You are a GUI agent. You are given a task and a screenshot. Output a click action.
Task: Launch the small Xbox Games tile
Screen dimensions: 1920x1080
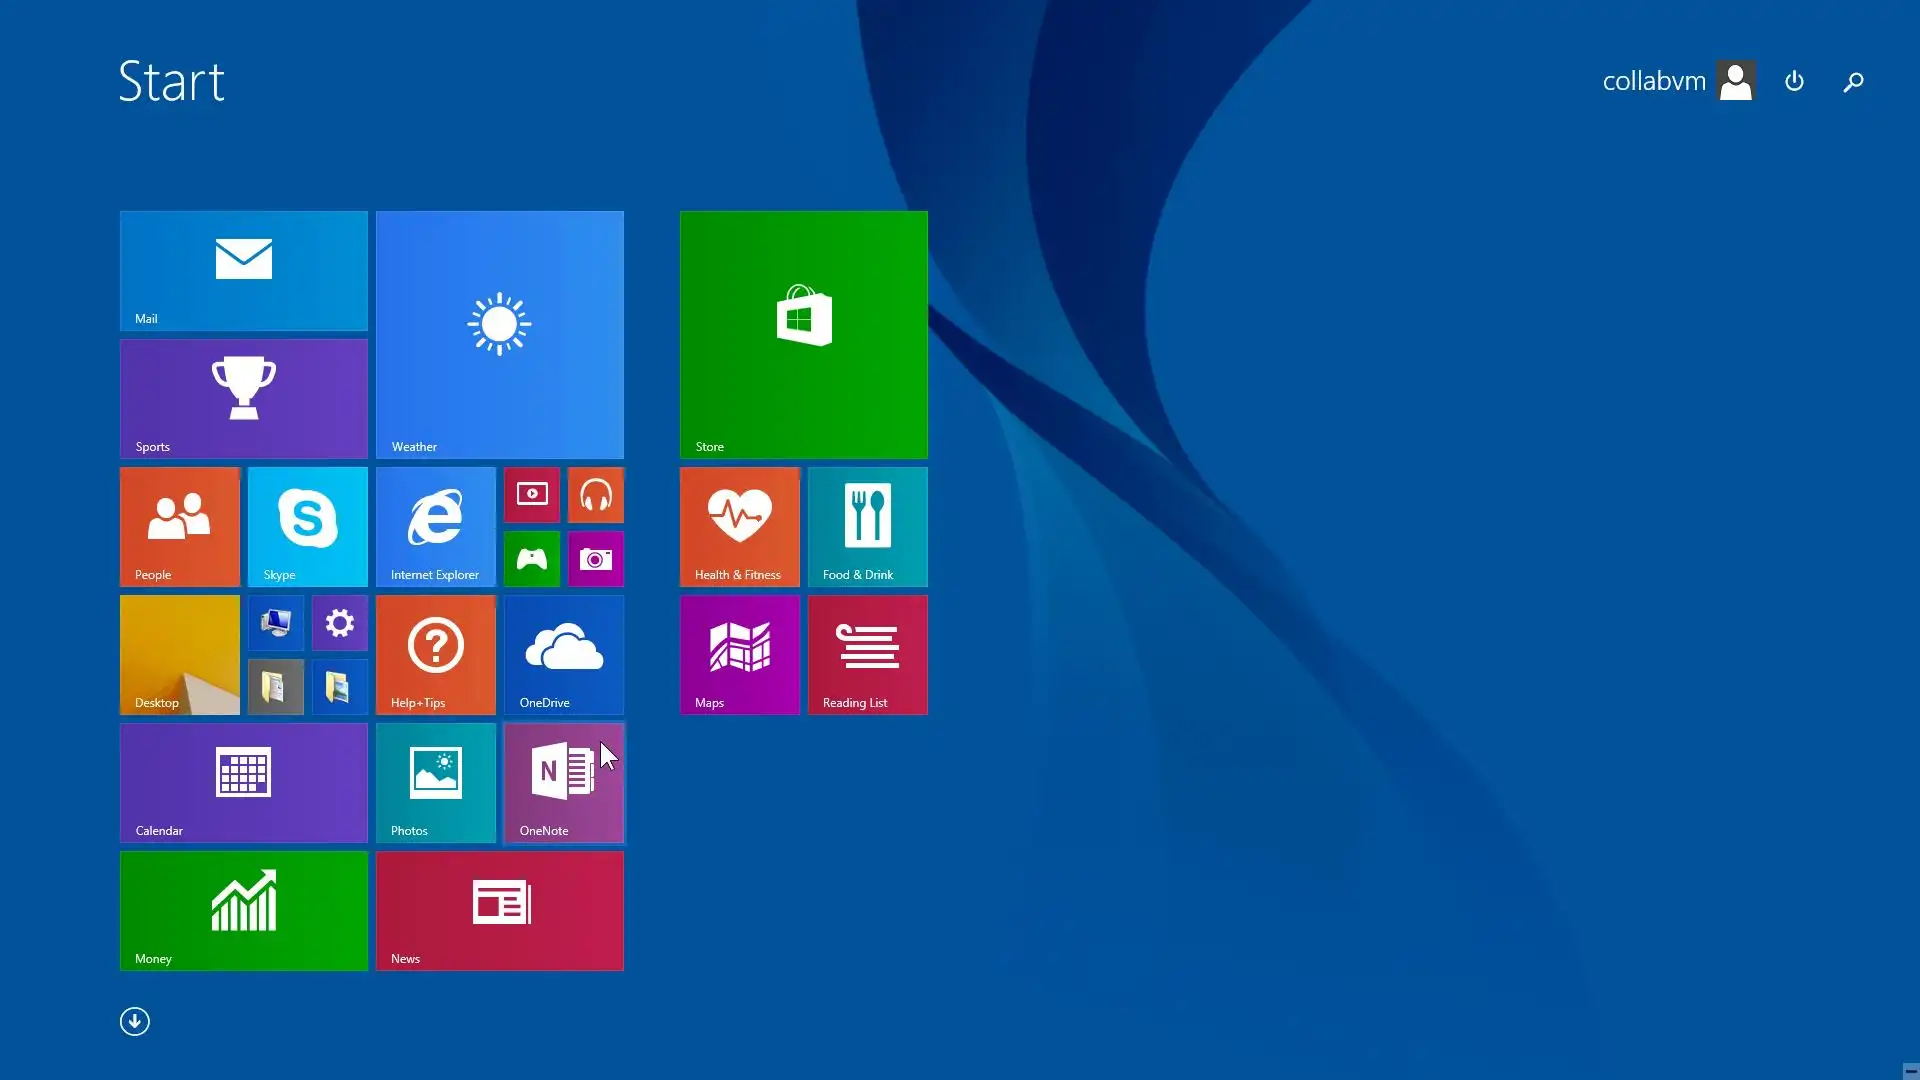531,558
